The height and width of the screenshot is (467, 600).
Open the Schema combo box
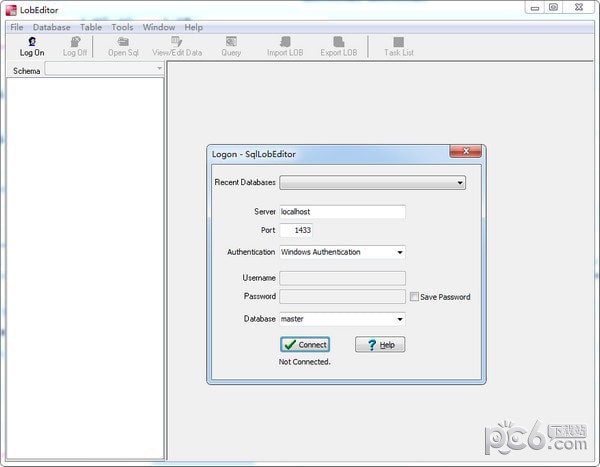pos(159,70)
